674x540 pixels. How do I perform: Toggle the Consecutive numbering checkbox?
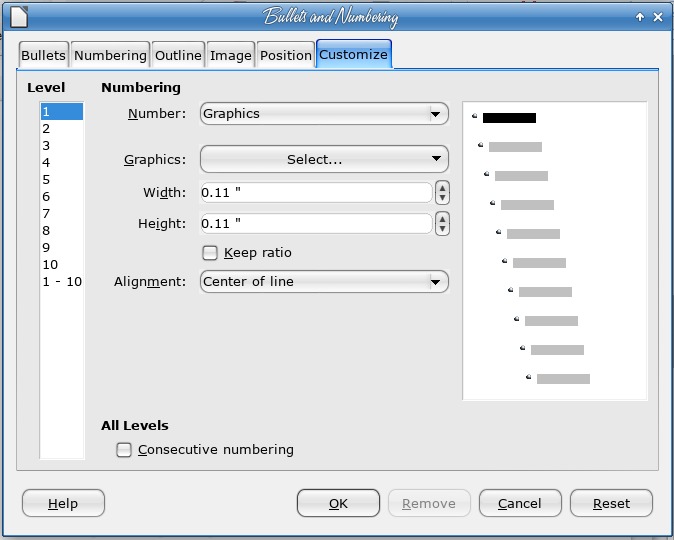(124, 450)
